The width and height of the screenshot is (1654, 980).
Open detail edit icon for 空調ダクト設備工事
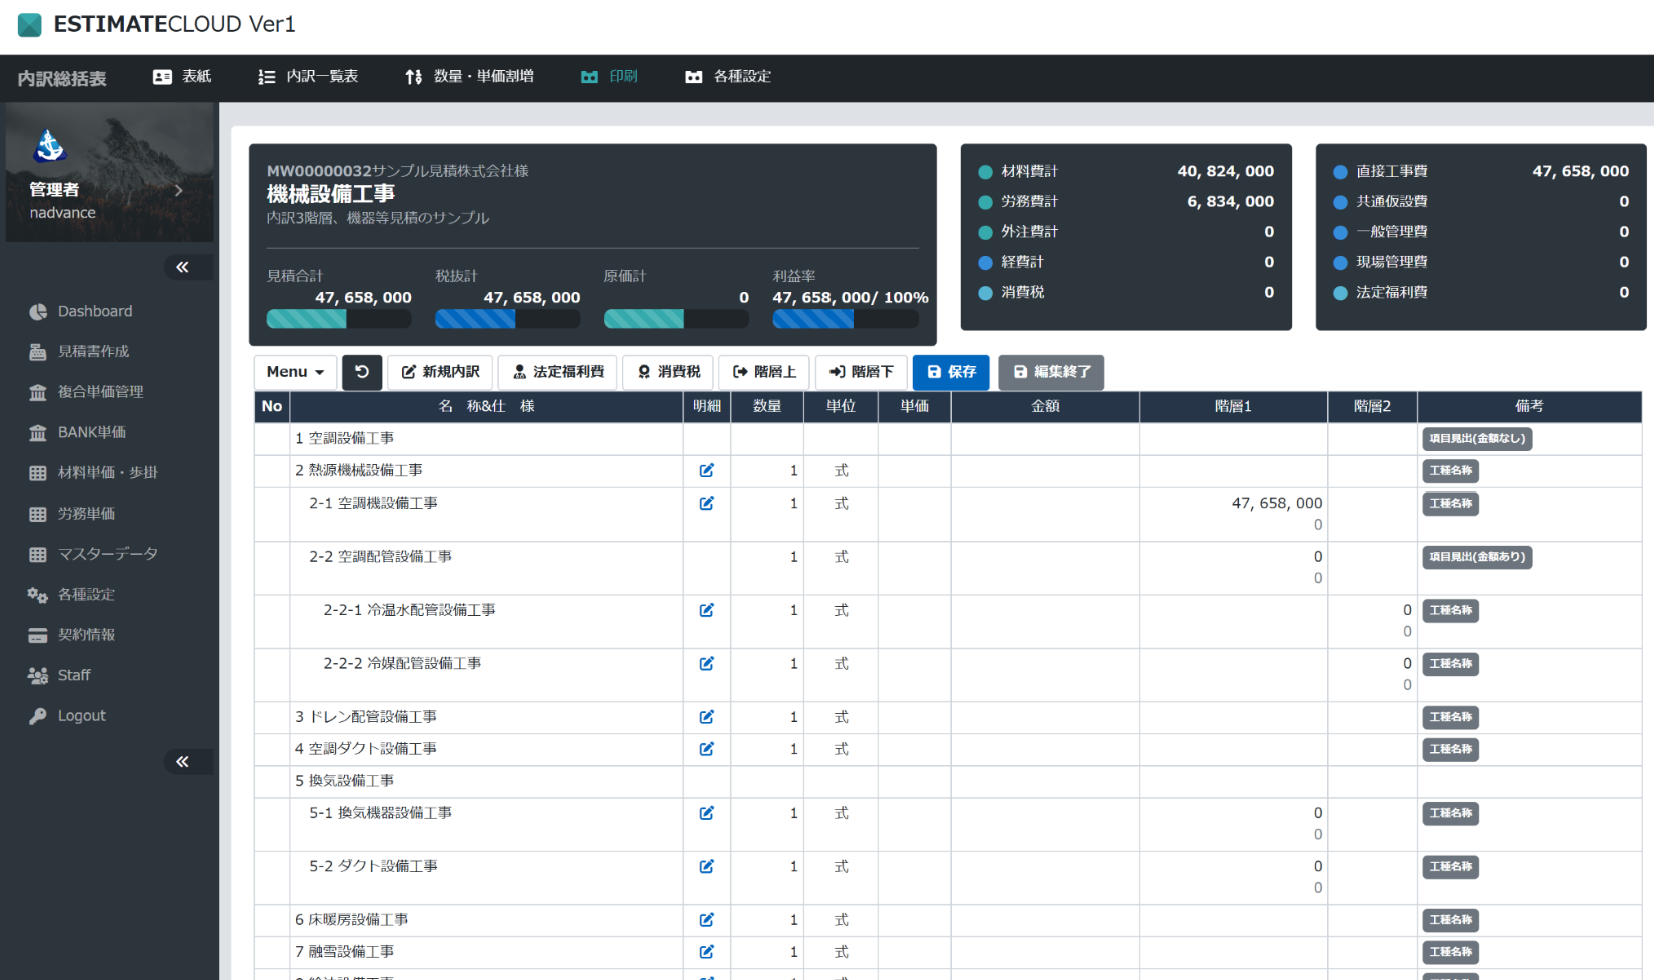pyautogui.click(x=707, y=749)
